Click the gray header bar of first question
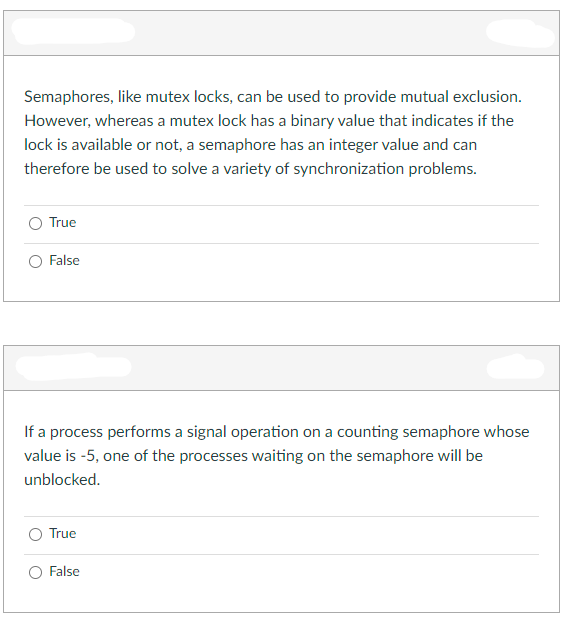The height and width of the screenshot is (634, 566). [x=281, y=33]
